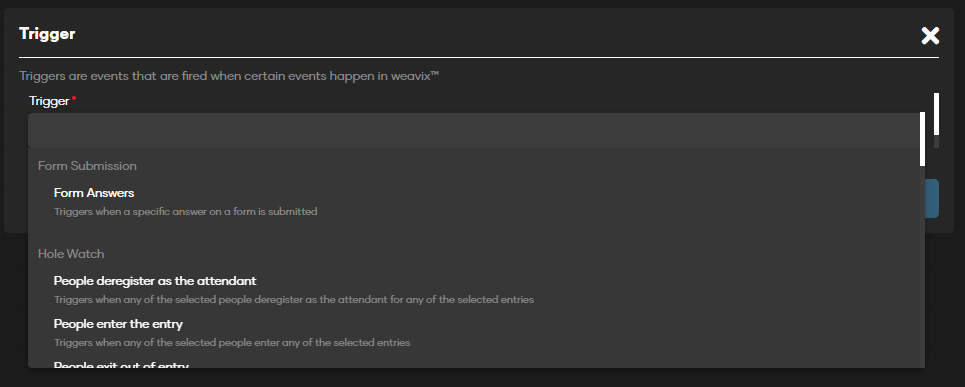Viewport: 965px width, 387px height.
Task: Click the dropdown list's white scrollbar thumb
Action: [x=923, y=139]
